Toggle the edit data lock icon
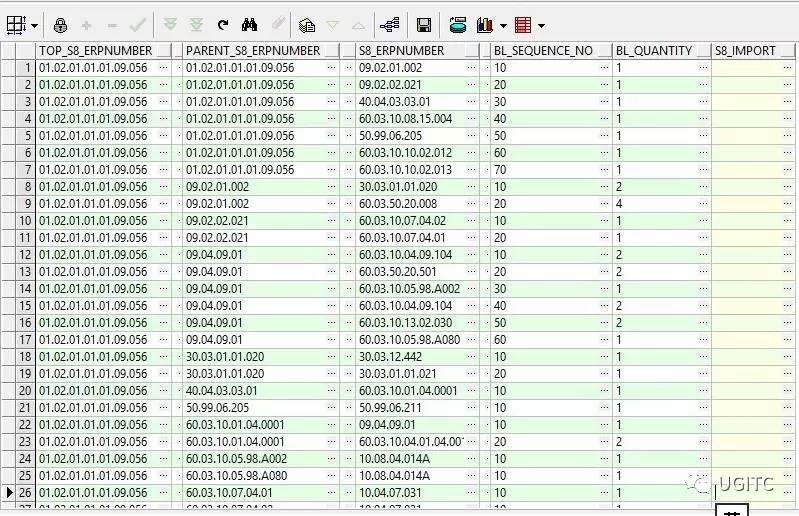This screenshot has height=516, width=799. [60, 24]
